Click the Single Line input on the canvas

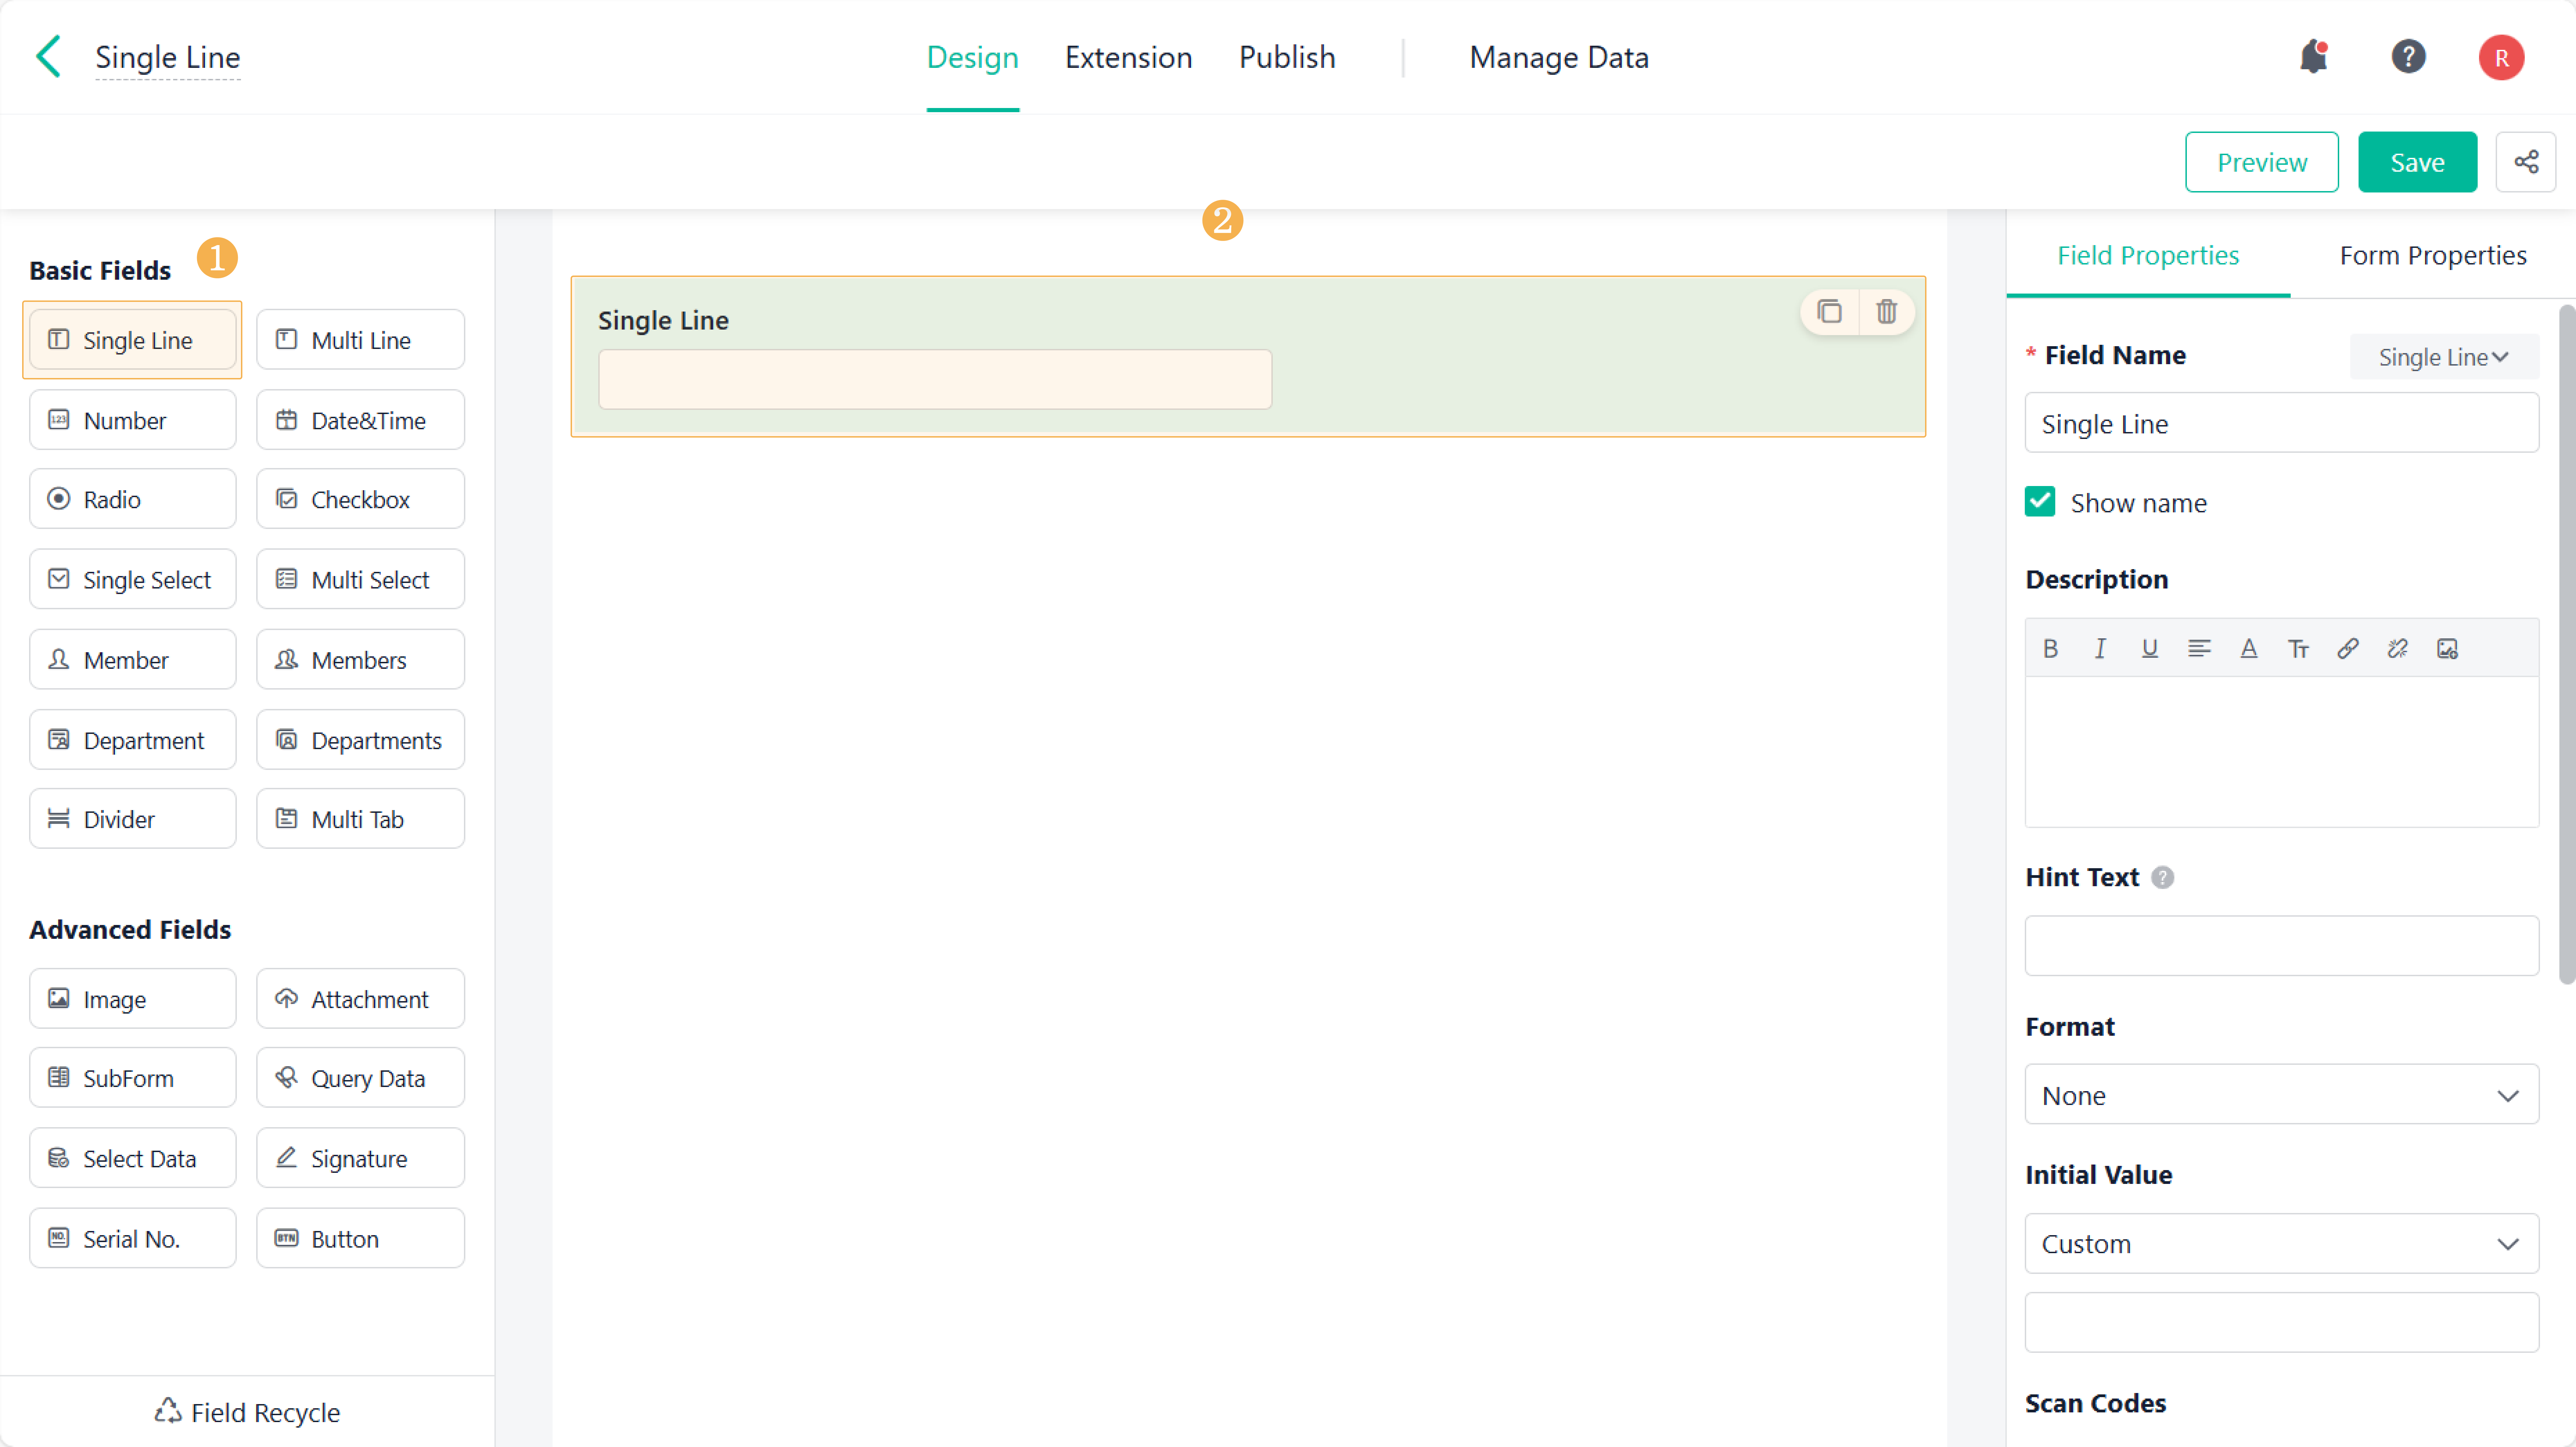click(x=934, y=379)
